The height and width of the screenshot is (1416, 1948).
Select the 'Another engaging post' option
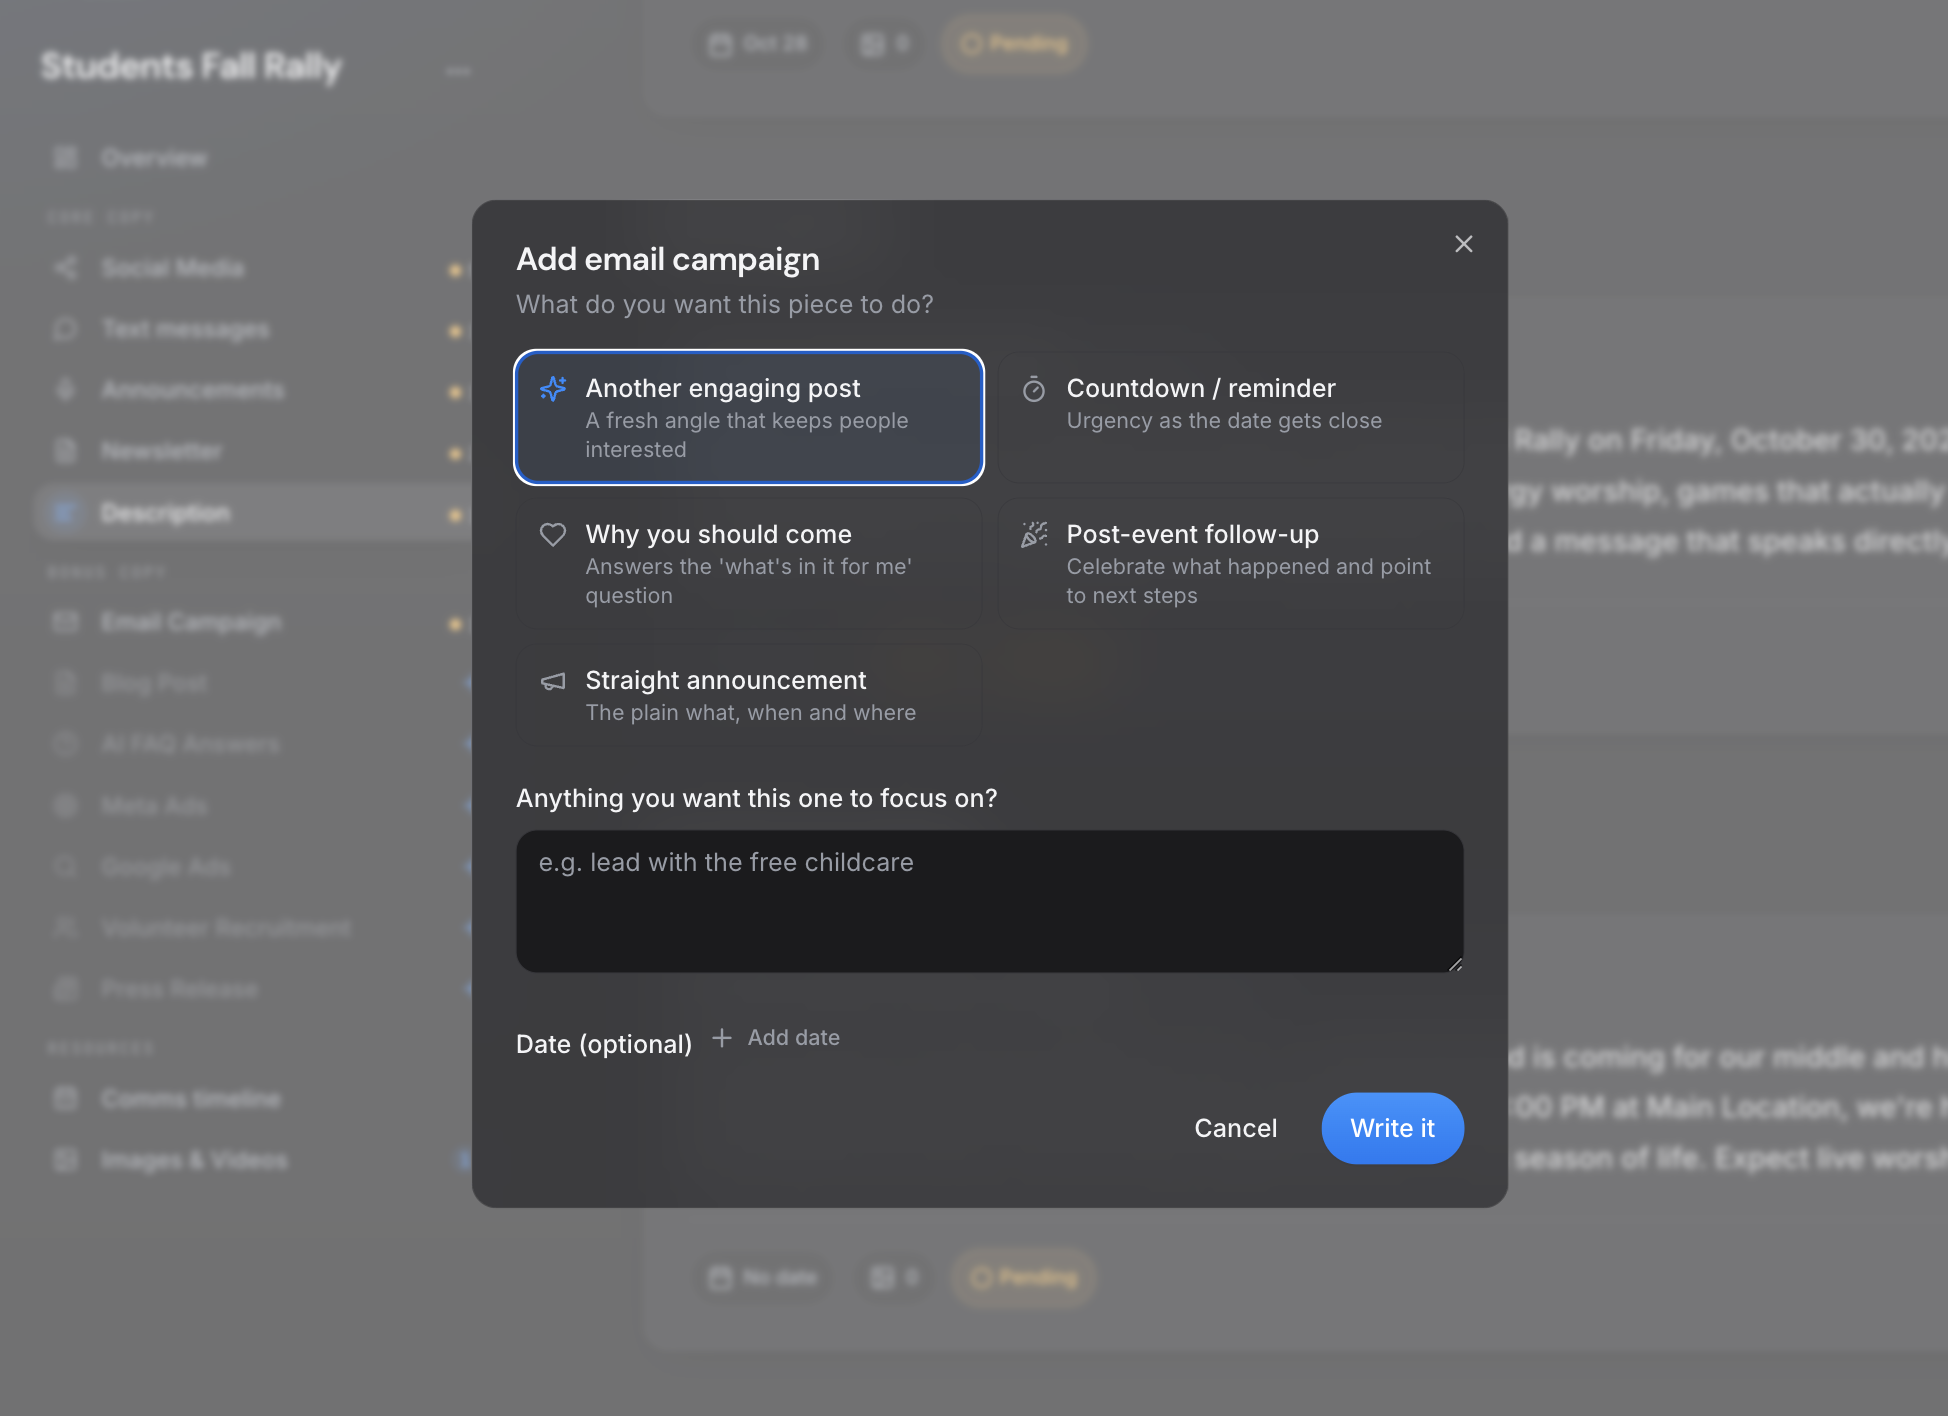[x=749, y=417]
